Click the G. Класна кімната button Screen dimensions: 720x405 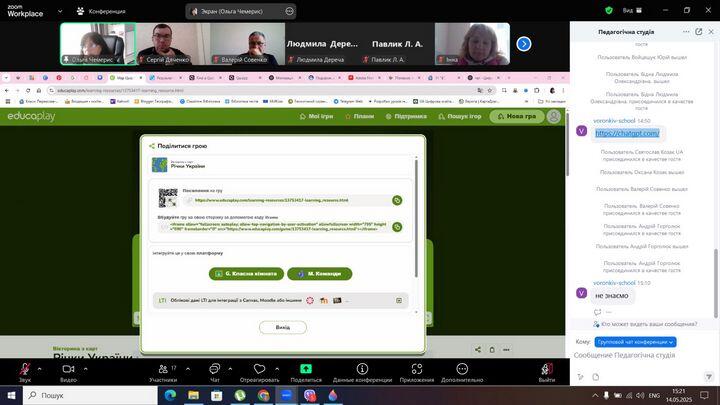[x=246, y=274]
